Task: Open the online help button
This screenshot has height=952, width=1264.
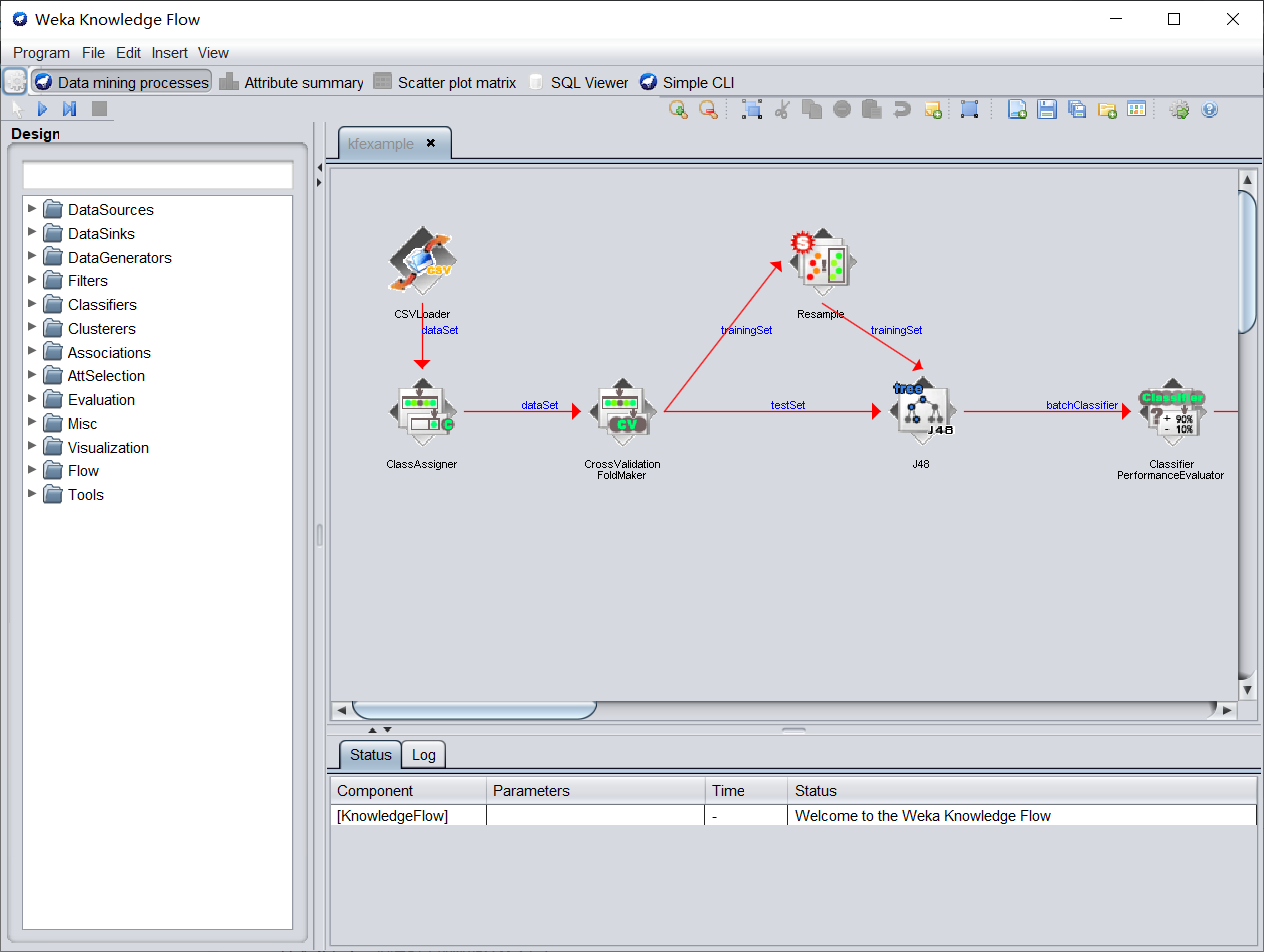Action: [x=1210, y=109]
